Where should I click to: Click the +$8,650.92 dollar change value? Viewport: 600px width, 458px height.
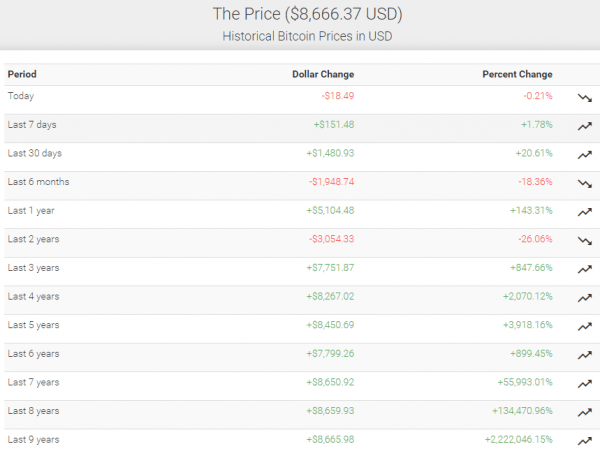(330, 382)
